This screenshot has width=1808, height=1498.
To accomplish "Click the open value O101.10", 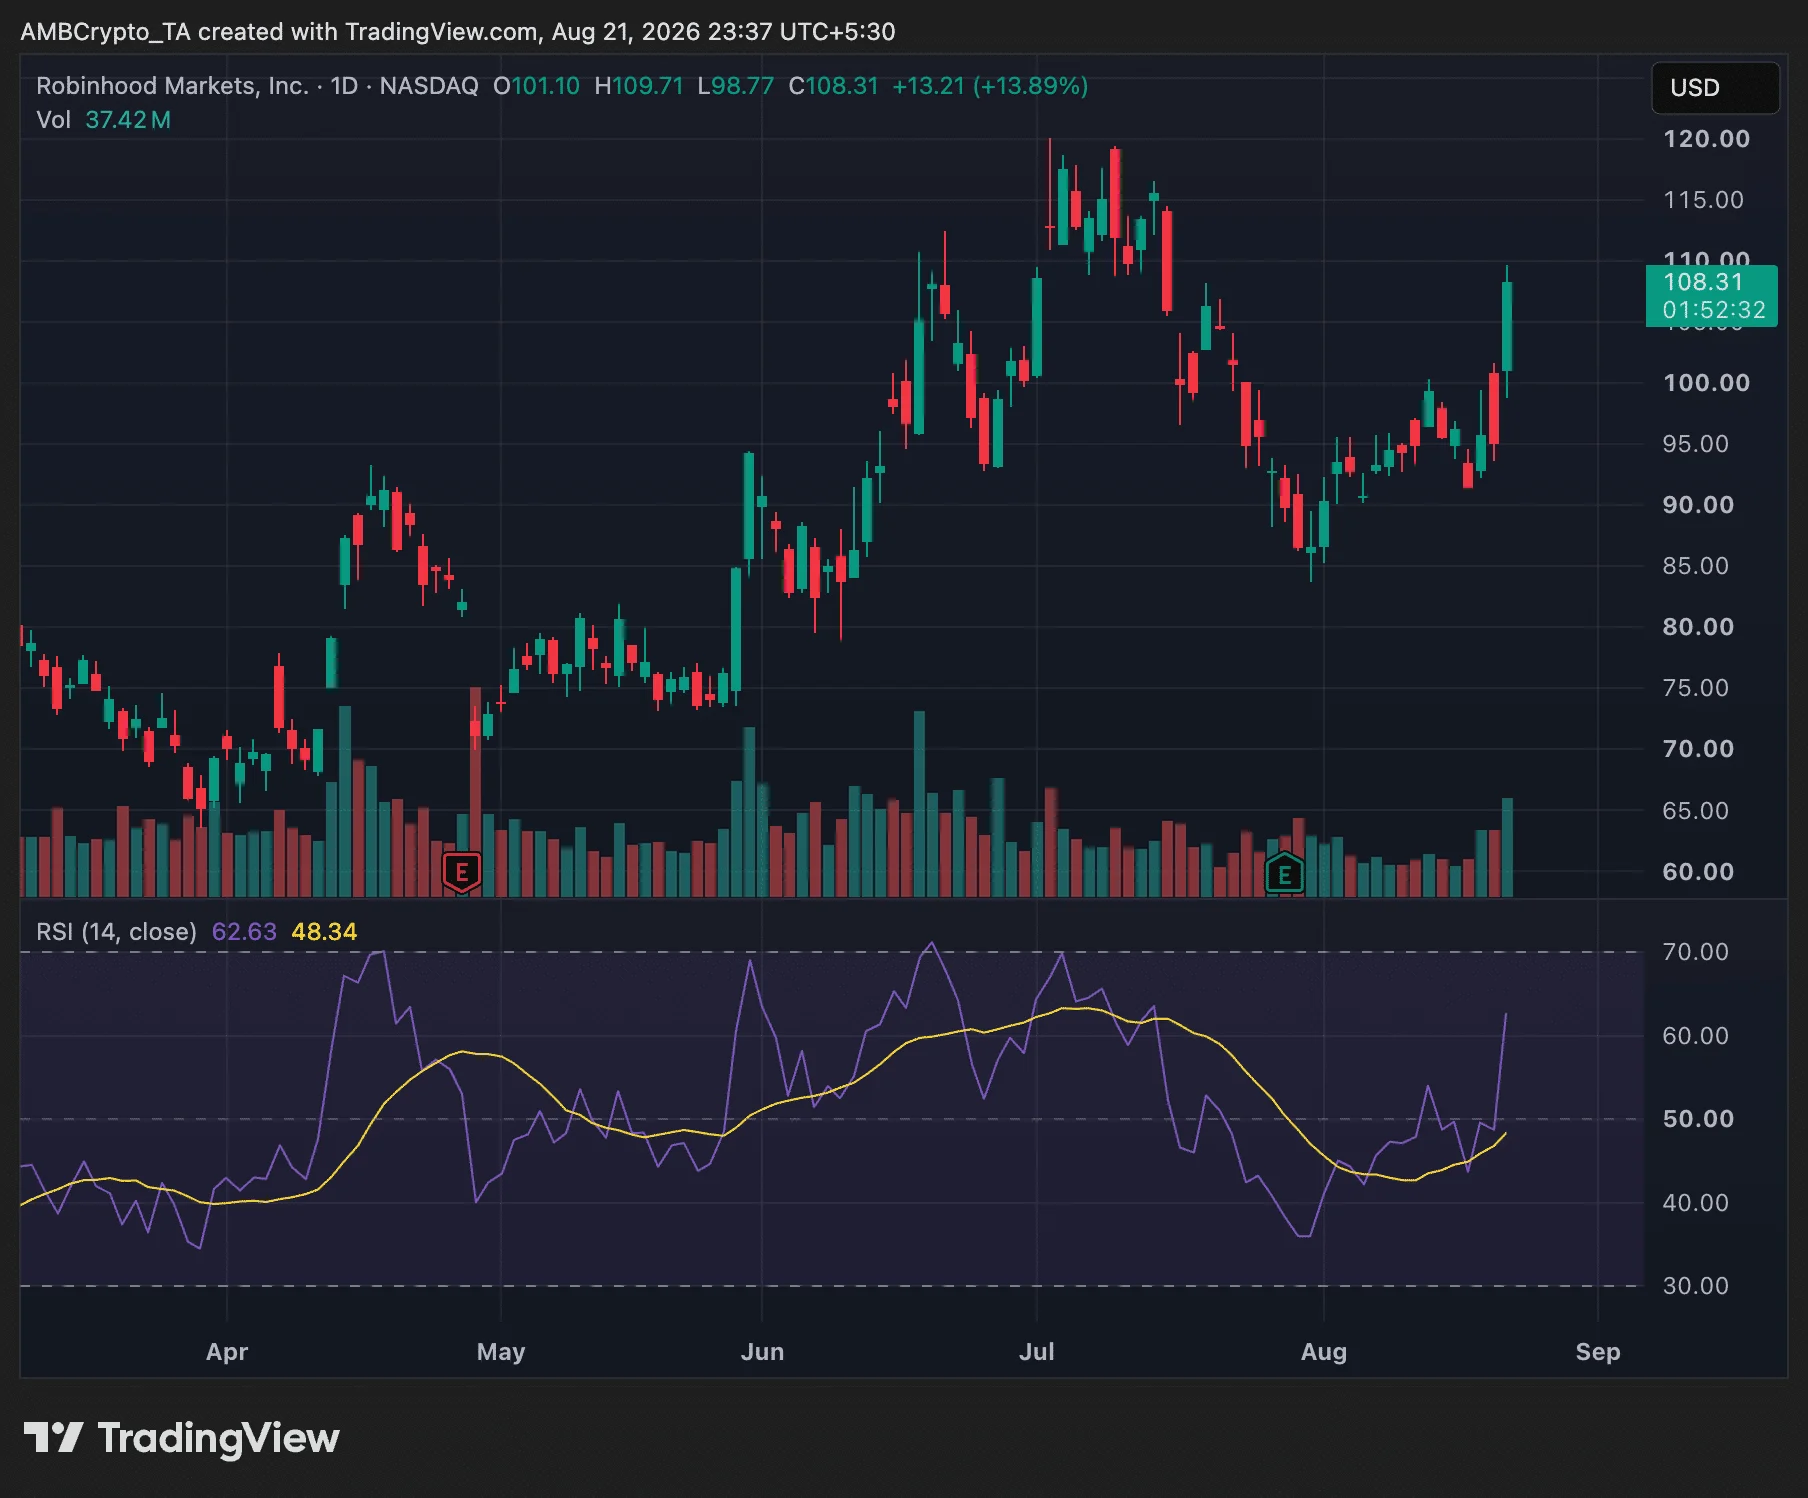I will (536, 86).
